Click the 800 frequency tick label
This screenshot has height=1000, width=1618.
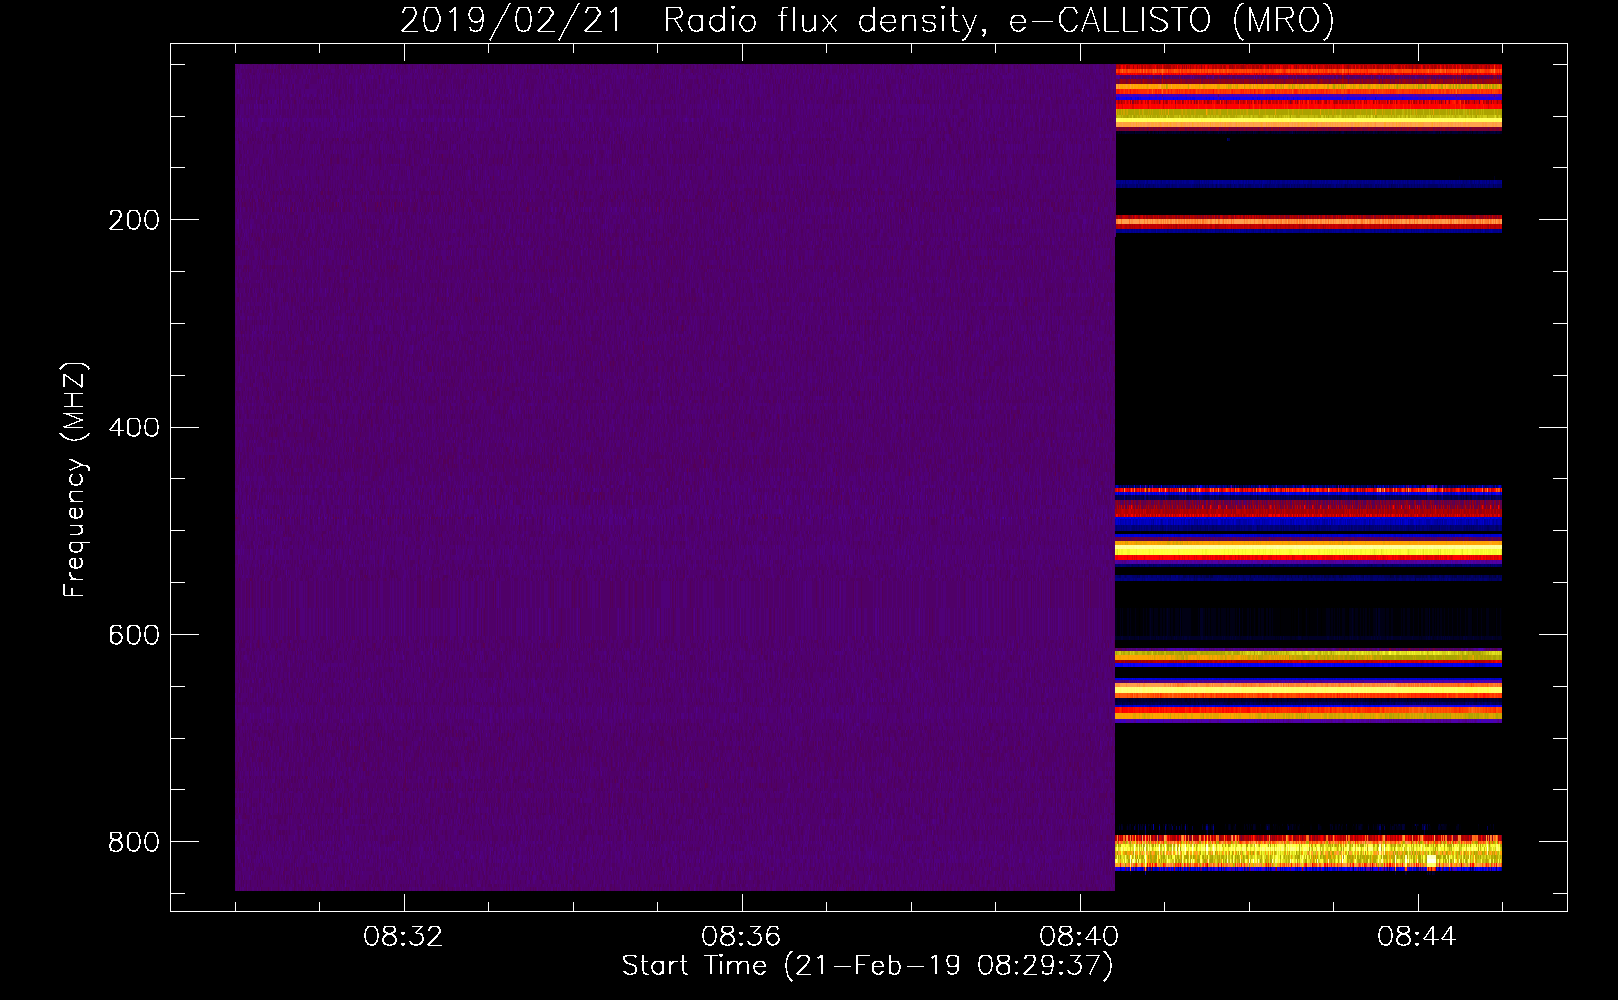[134, 842]
